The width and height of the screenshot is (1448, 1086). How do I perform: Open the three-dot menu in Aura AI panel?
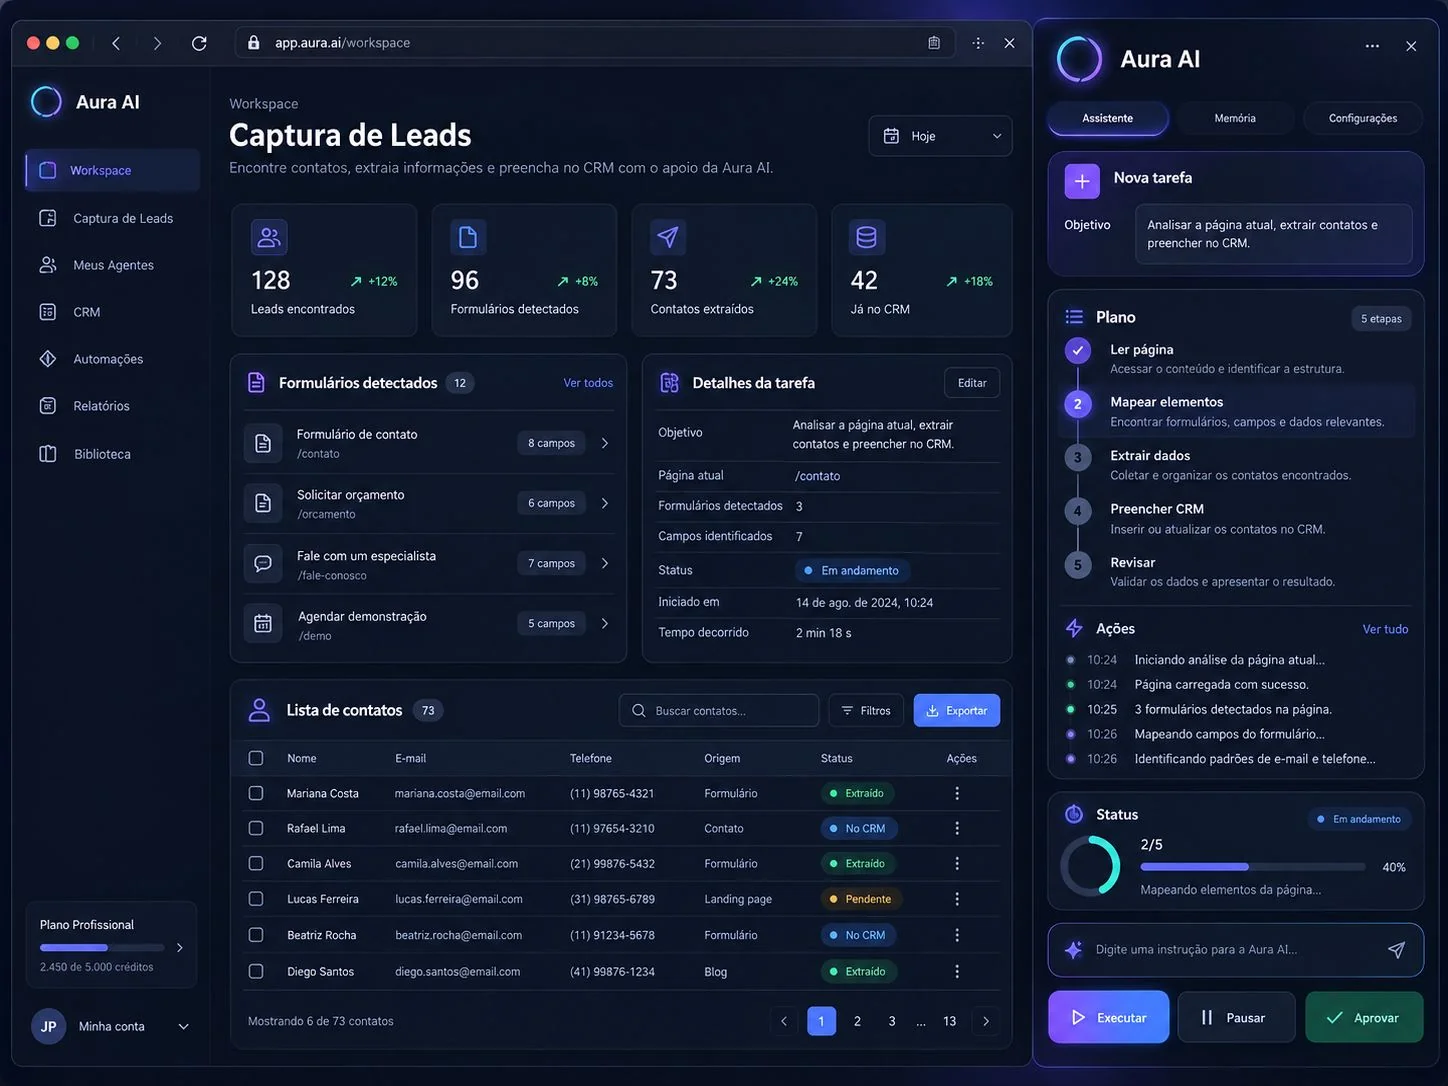(1372, 46)
